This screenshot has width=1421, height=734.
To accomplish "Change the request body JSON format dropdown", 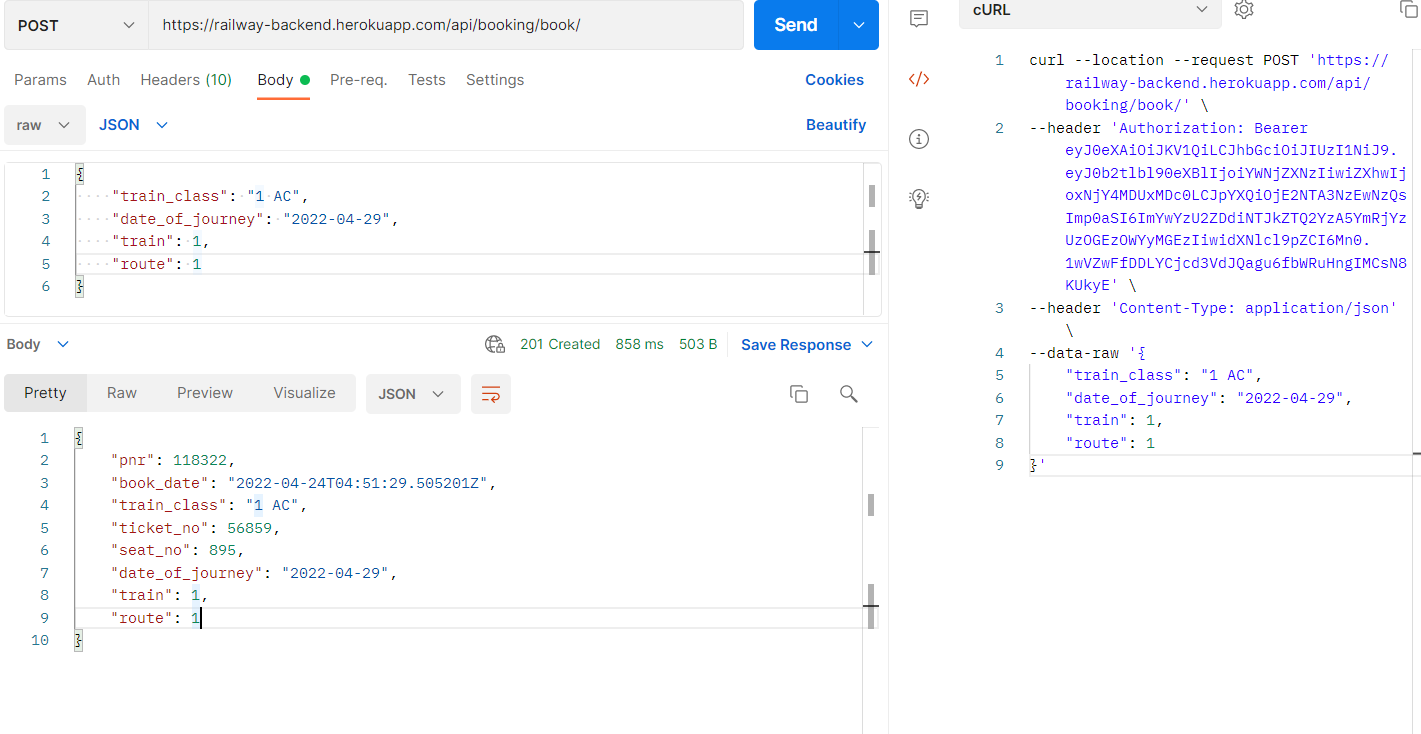I will [133, 125].
